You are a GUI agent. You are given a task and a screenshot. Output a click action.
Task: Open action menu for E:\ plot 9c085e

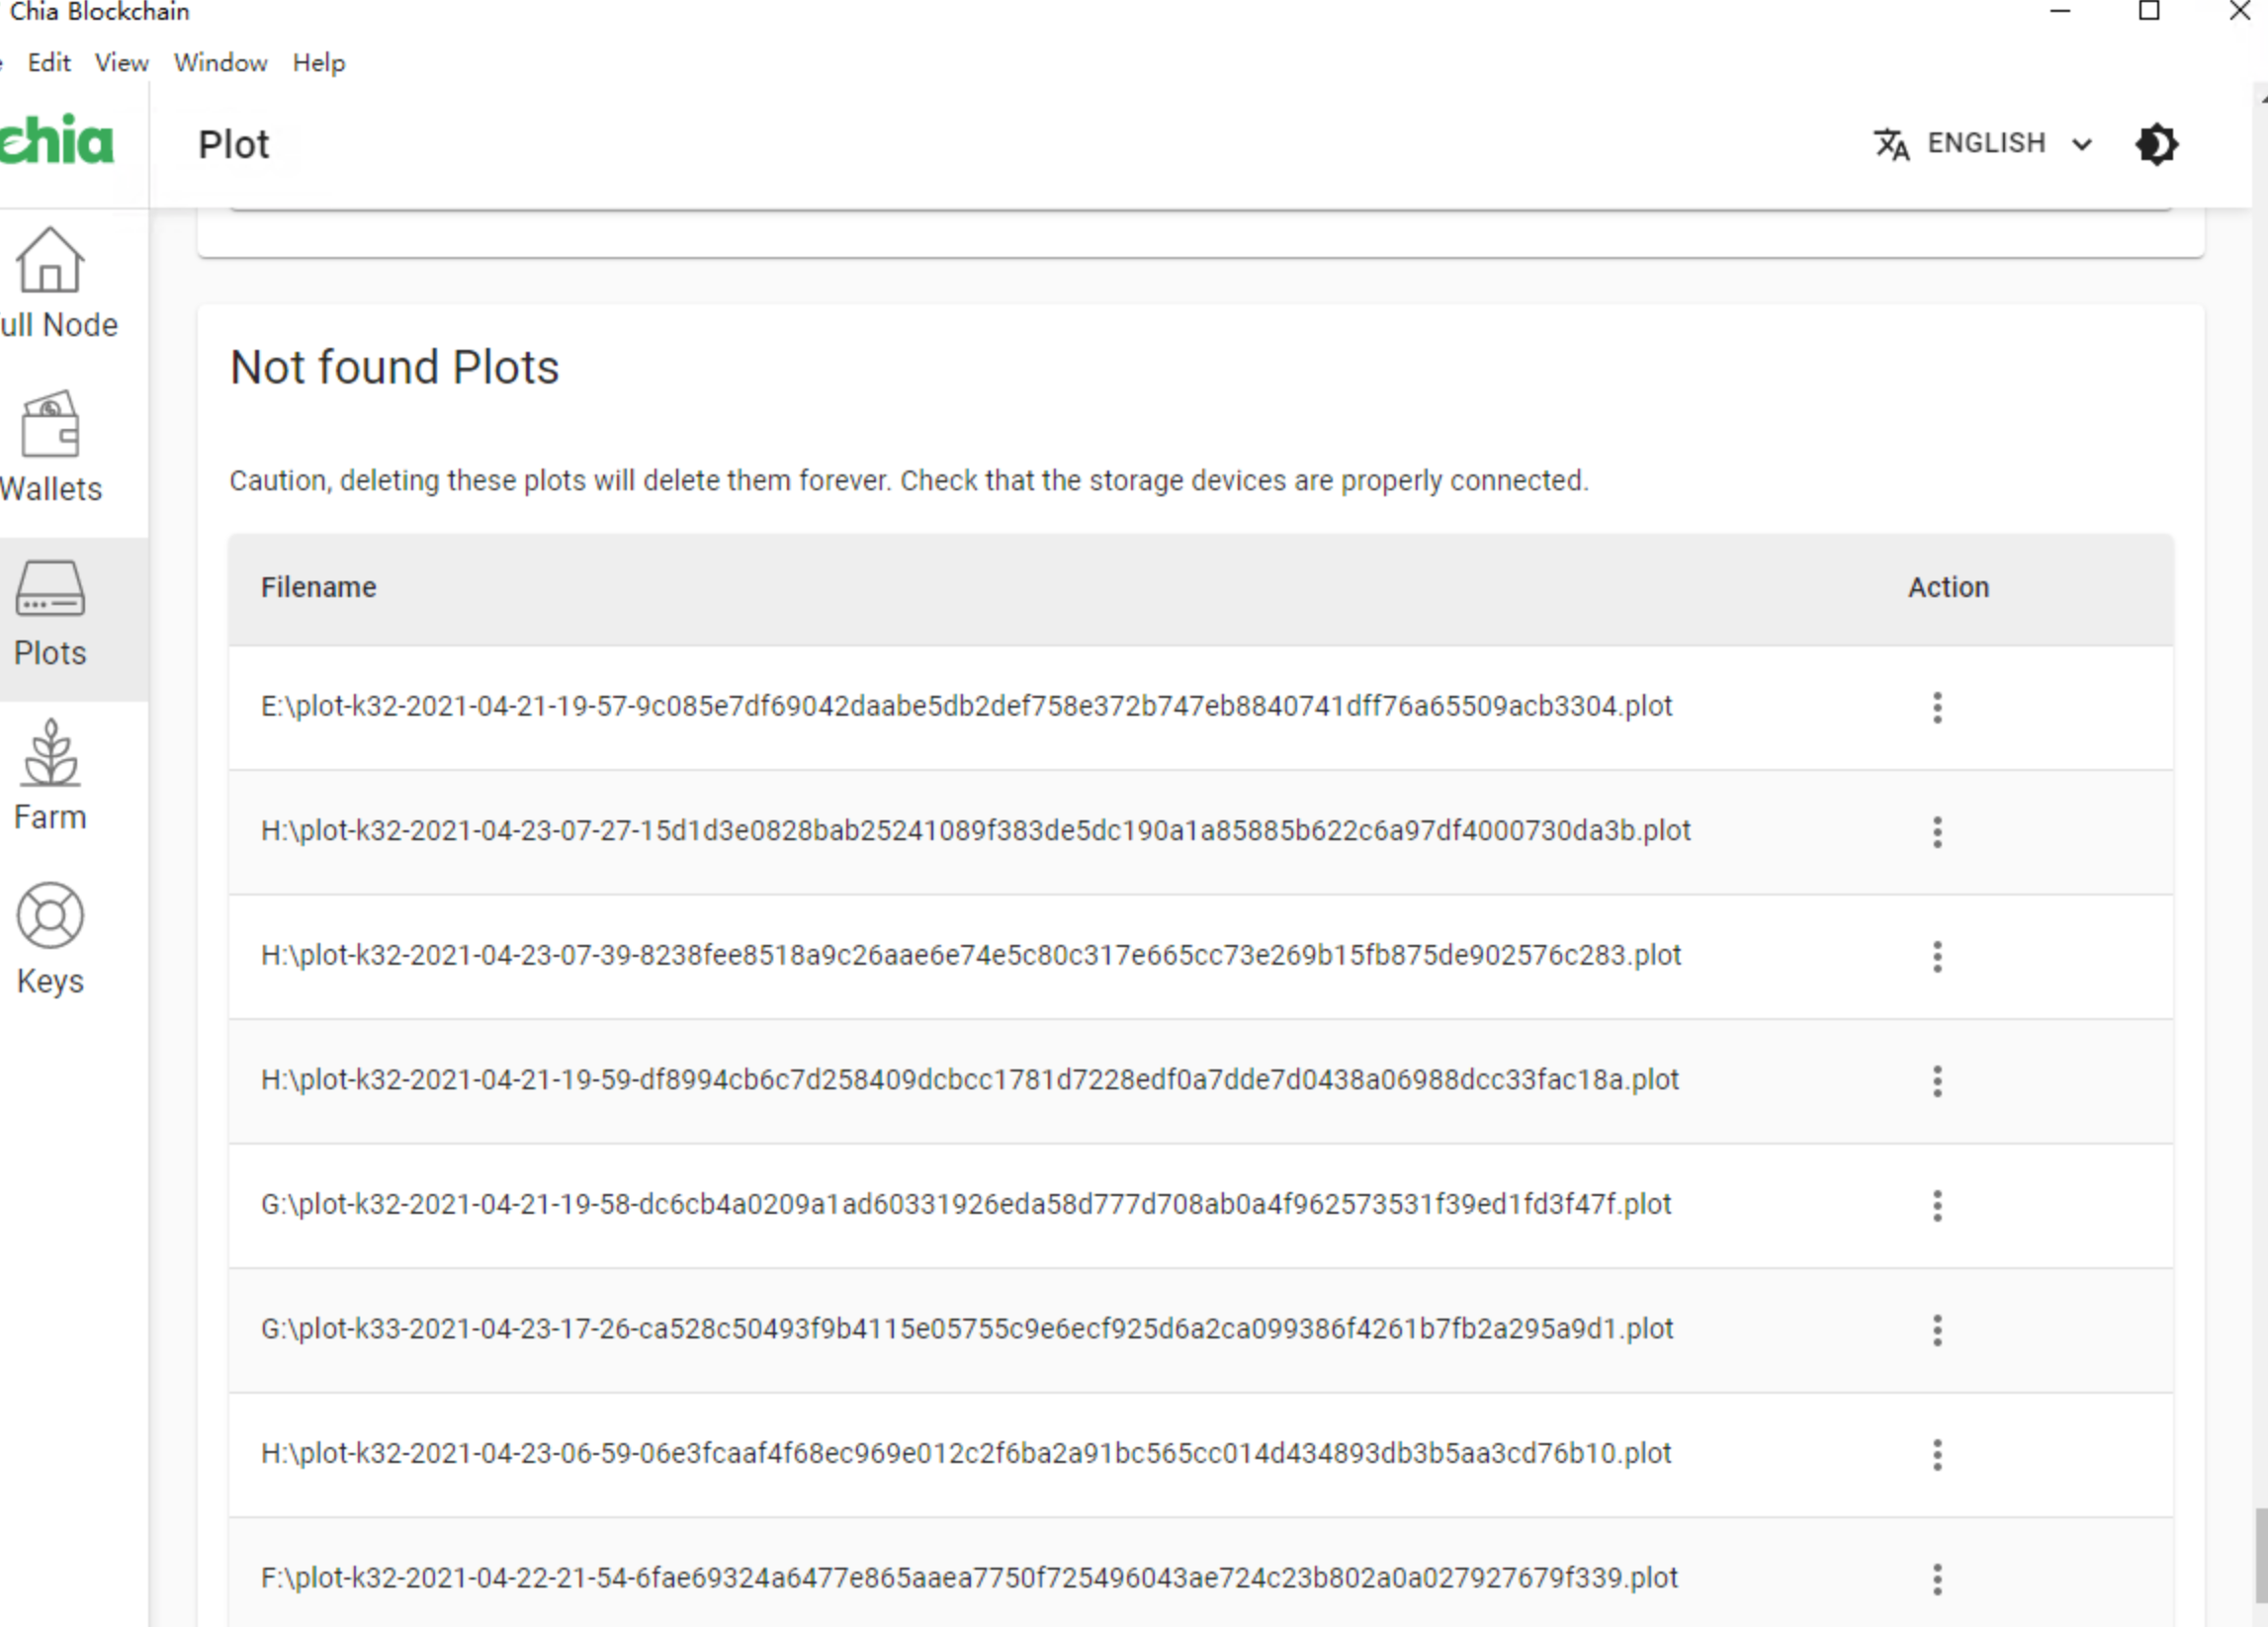[x=1937, y=708]
